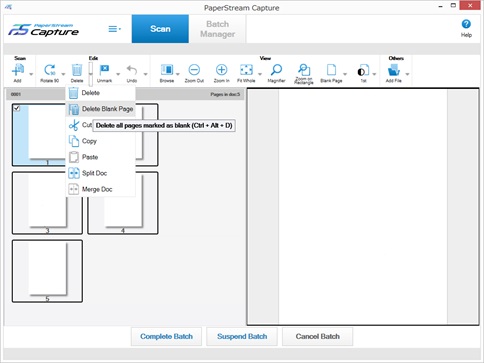Expand the Add File dropdown arrow
Screen dimensions: 484x363
point(407,74)
